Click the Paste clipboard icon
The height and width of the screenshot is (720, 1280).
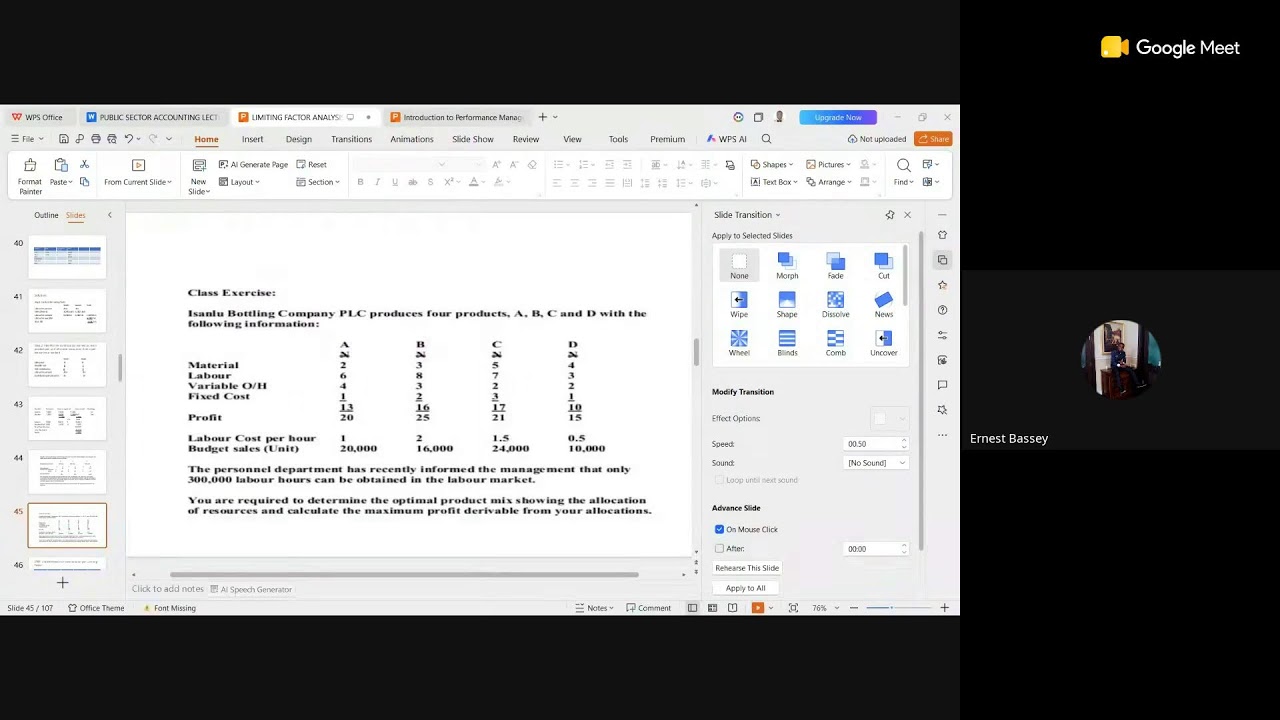point(61,165)
